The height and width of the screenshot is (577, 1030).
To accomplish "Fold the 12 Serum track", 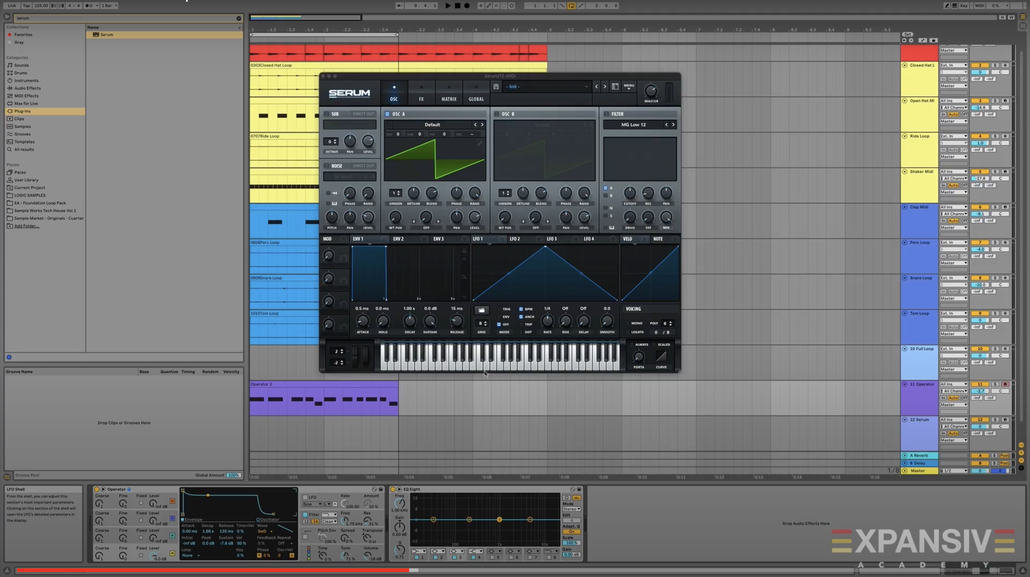I will click(x=905, y=419).
